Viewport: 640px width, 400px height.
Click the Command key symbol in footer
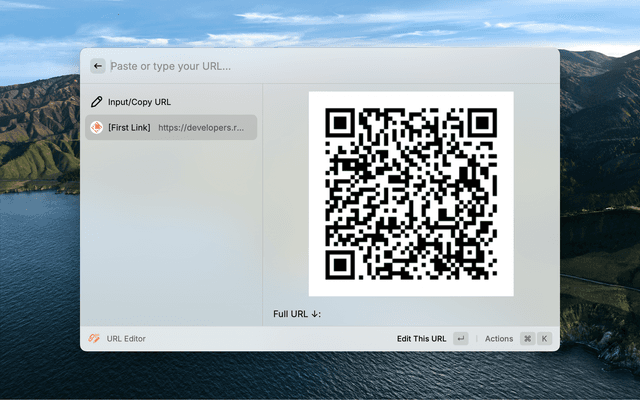pyautogui.click(x=527, y=339)
